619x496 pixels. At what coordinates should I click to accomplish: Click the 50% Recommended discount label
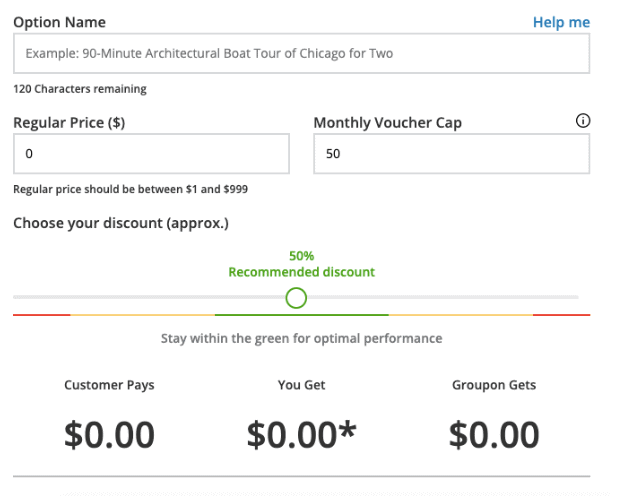302,264
